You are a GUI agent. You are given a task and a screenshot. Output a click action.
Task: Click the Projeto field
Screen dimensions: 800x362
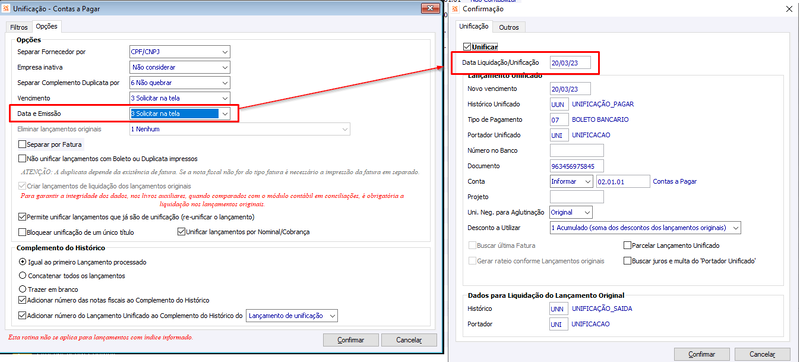pos(577,197)
